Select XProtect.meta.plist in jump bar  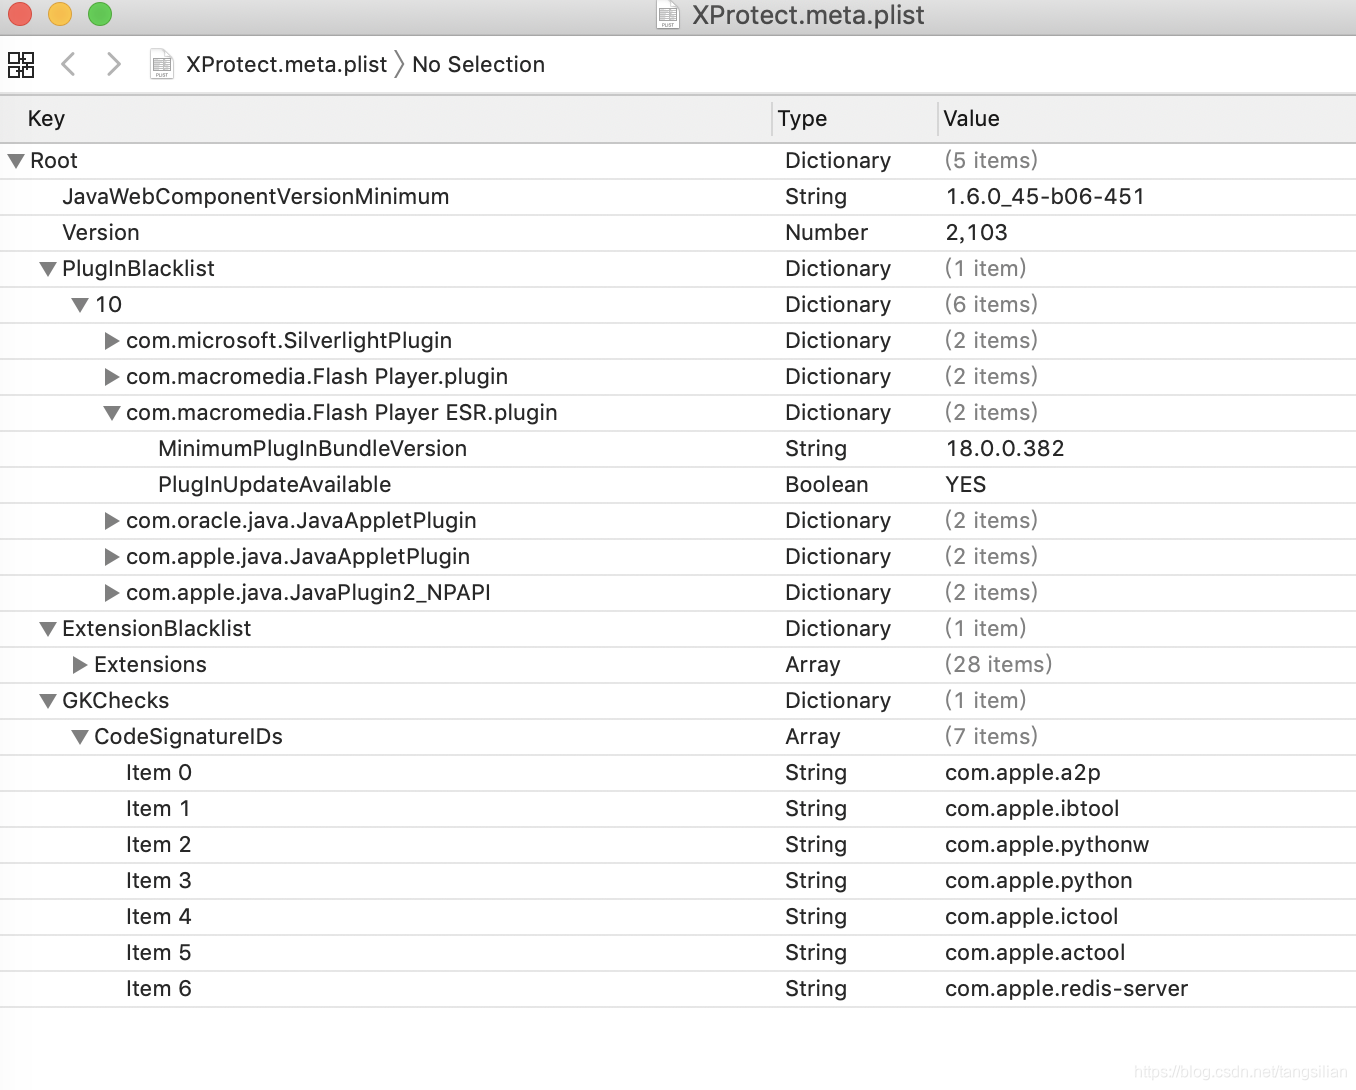click(x=286, y=65)
